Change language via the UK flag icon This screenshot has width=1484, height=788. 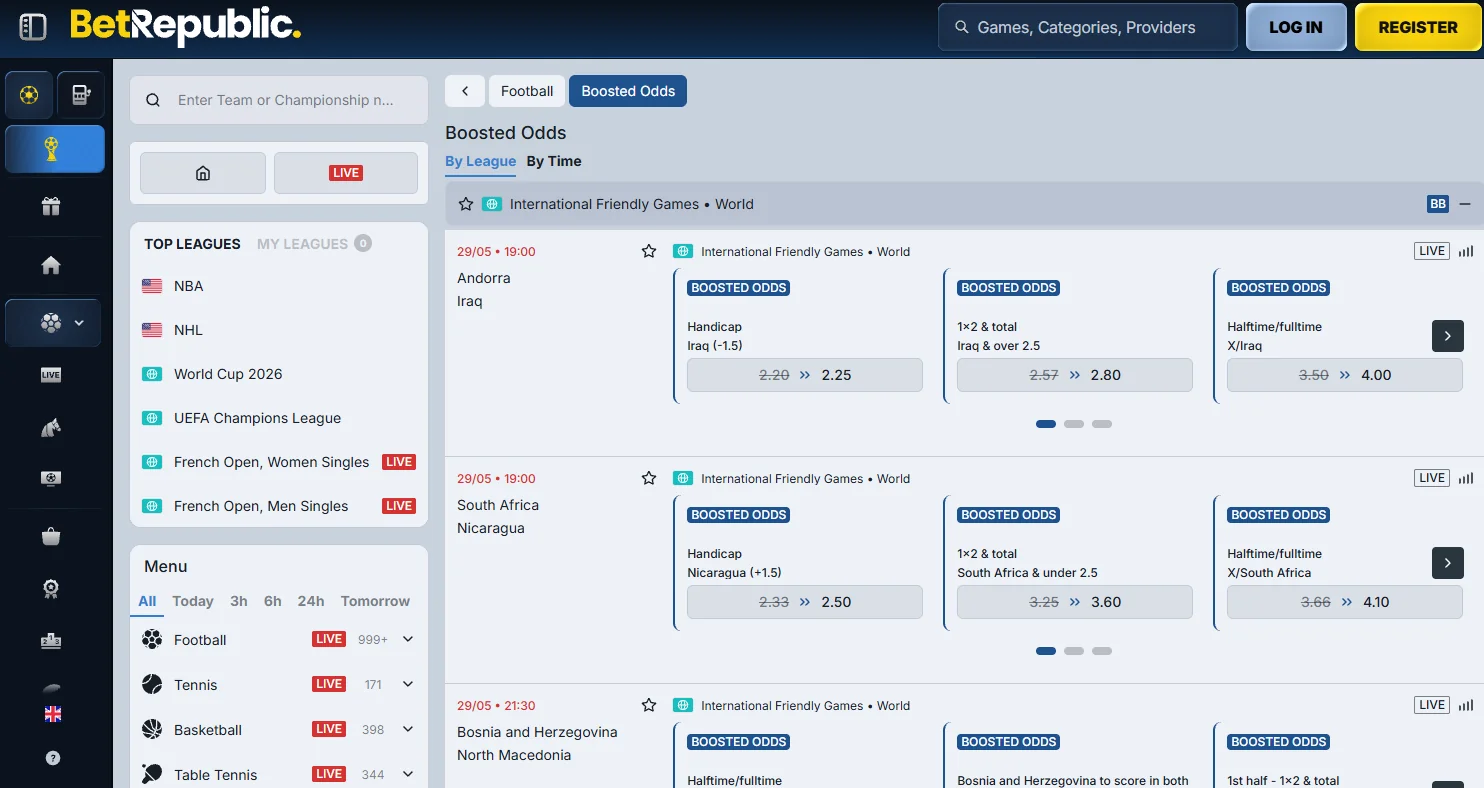(53, 714)
